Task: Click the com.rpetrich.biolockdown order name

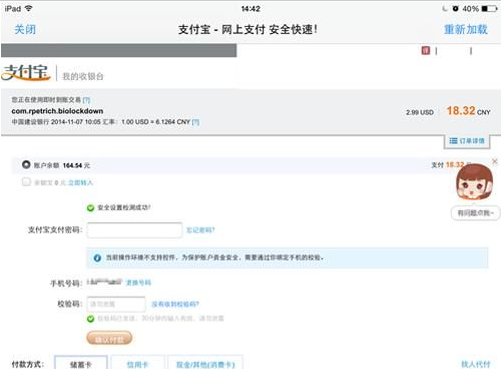Action: click(57, 111)
